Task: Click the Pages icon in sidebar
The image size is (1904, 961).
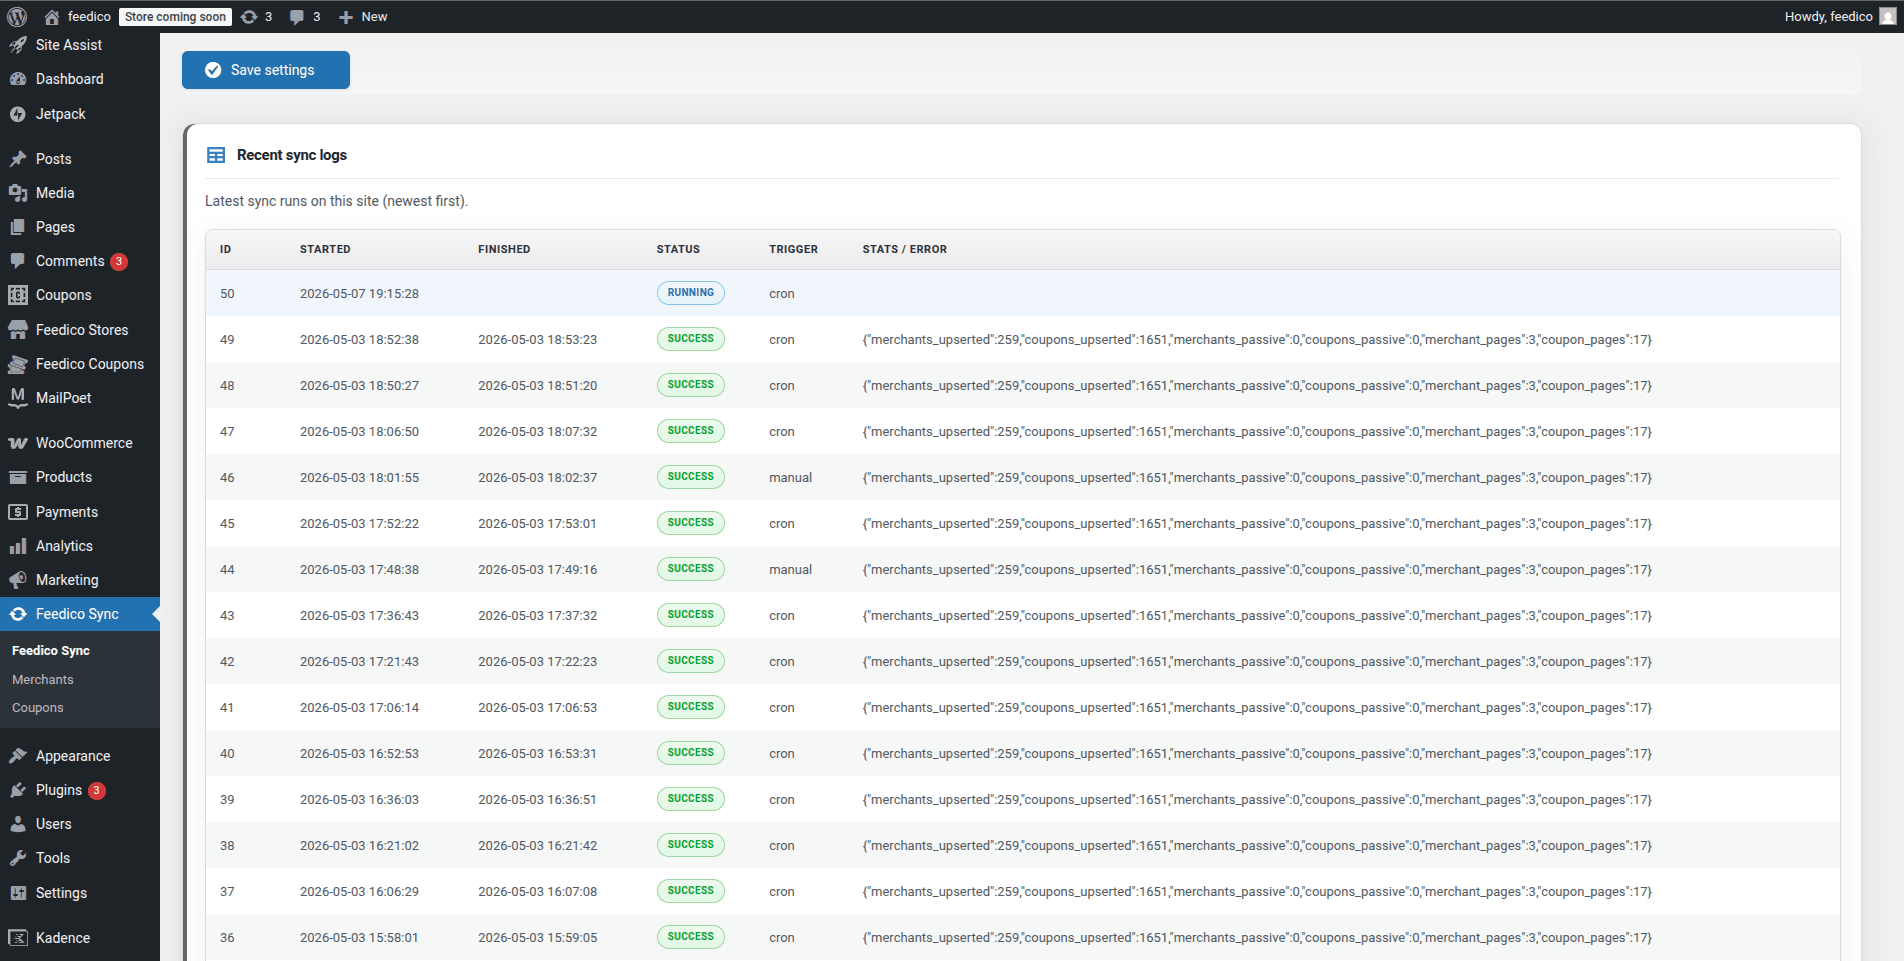Action: 18,227
